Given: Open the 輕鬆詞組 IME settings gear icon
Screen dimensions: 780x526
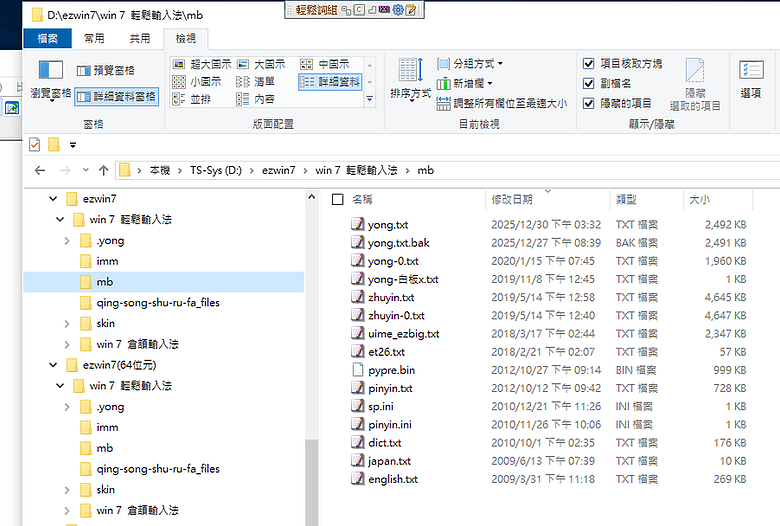Looking at the screenshot, I should [398, 9].
